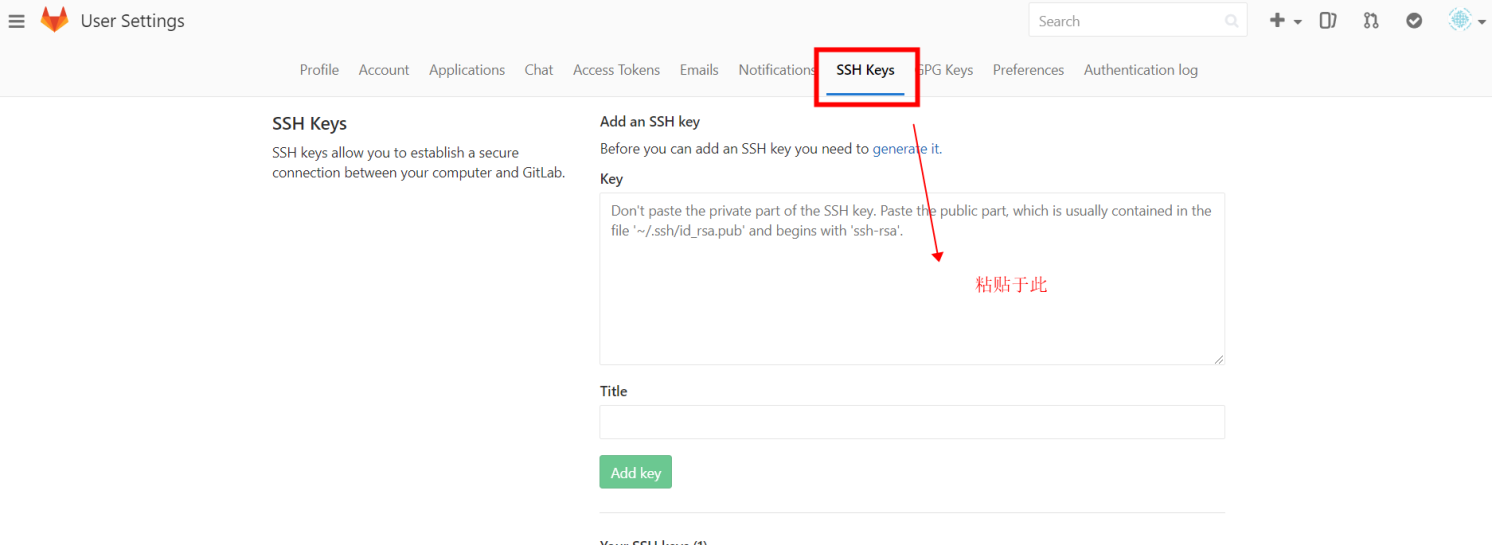The width and height of the screenshot is (1492, 545).
Task: Open the todos checkmark icon
Action: click(x=1414, y=20)
